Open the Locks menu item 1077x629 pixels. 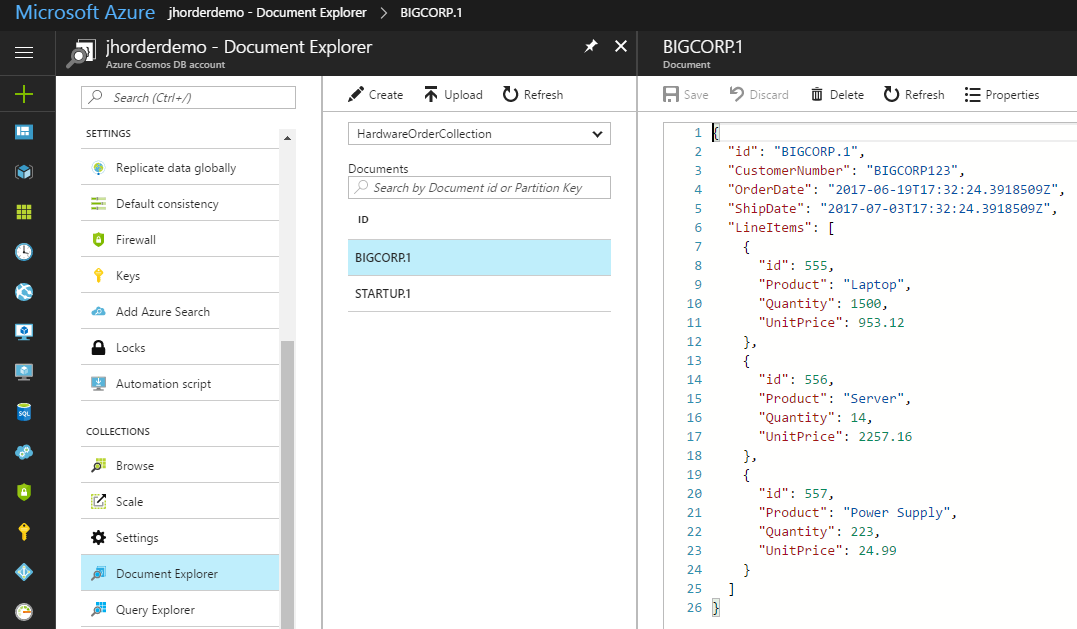180,347
